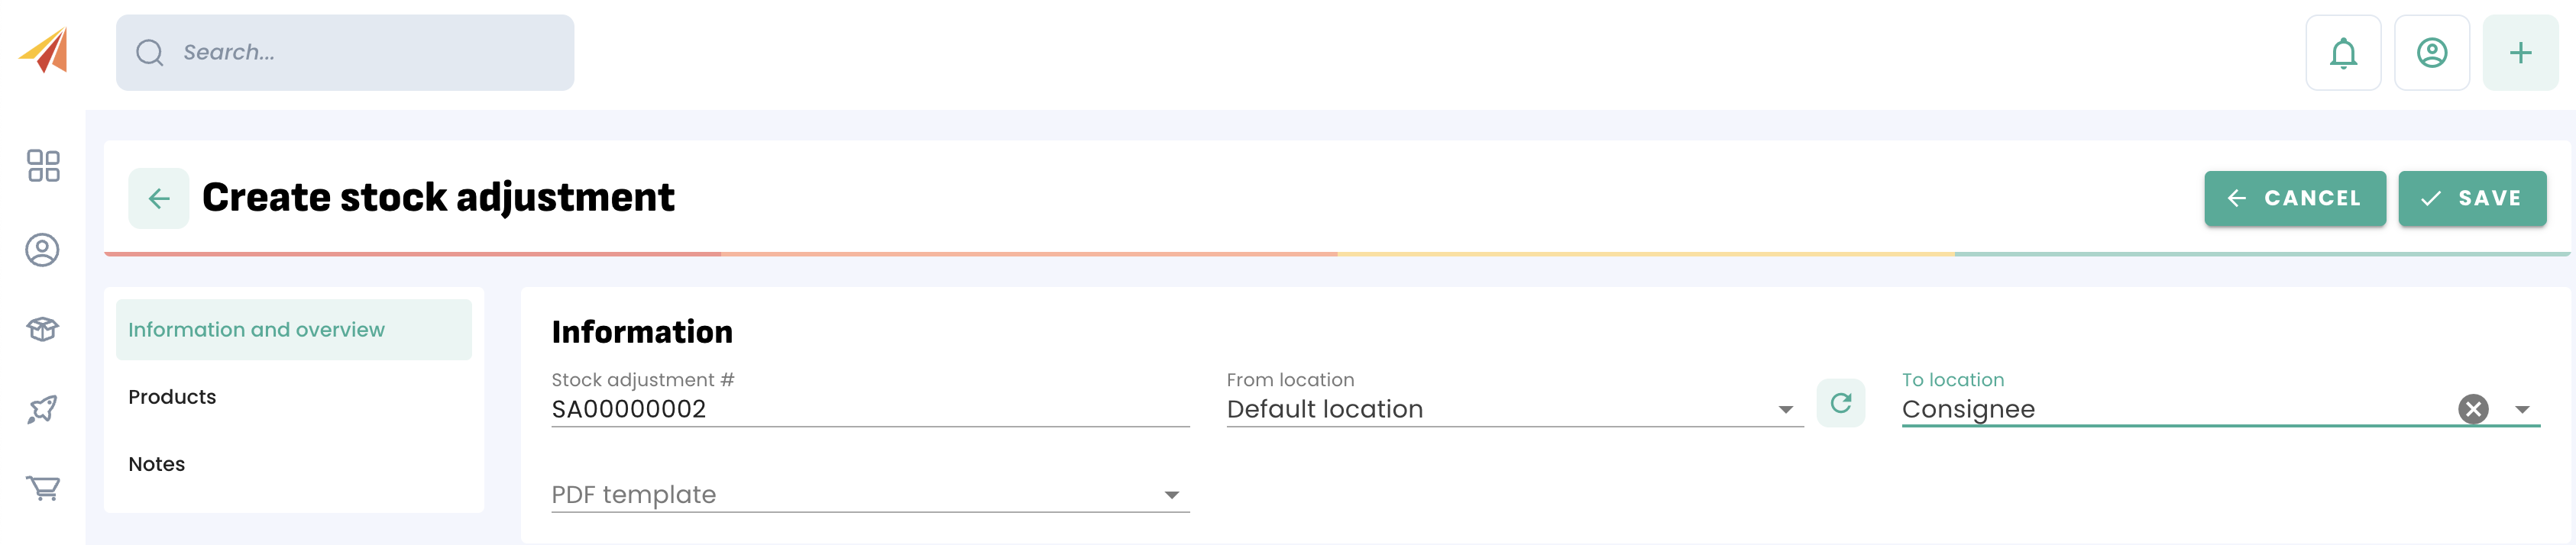This screenshot has width=2576, height=545.
Task: Go to the Products section
Action: pyautogui.click(x=172, y=397)
